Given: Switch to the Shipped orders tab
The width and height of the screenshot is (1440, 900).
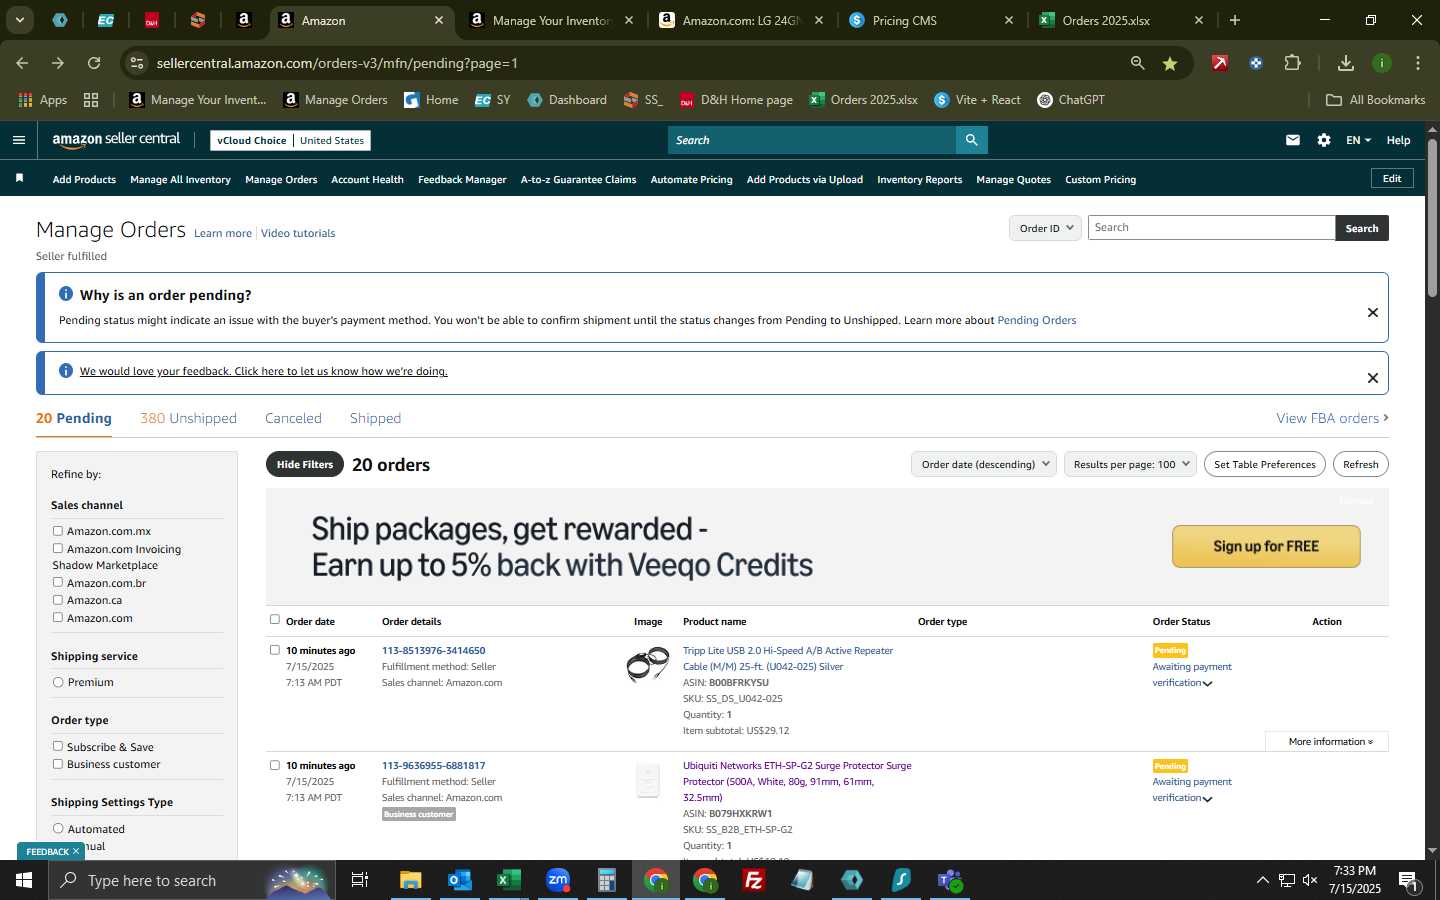Looking at the screenshot, I should tap(375, 418).
